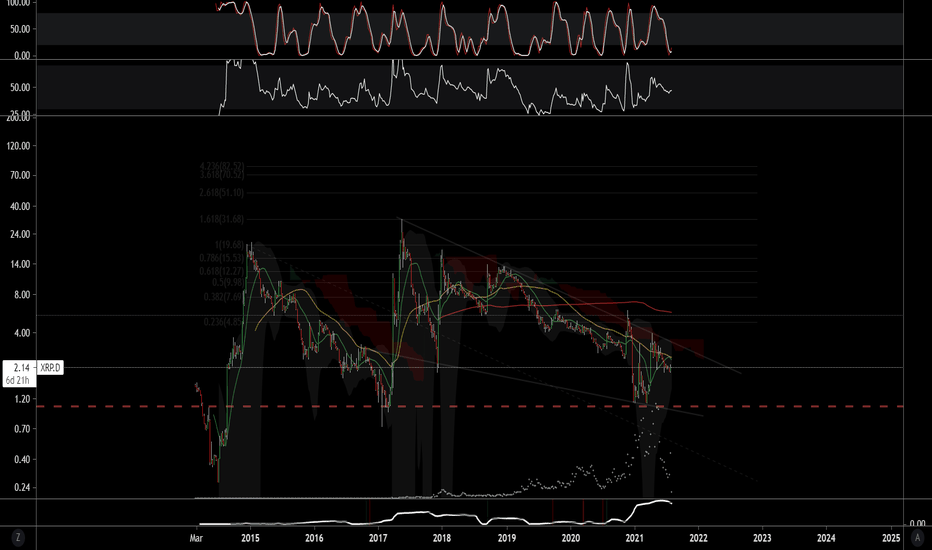Click the 0.00 label on the bottom indicator pane

coord(918,523)
